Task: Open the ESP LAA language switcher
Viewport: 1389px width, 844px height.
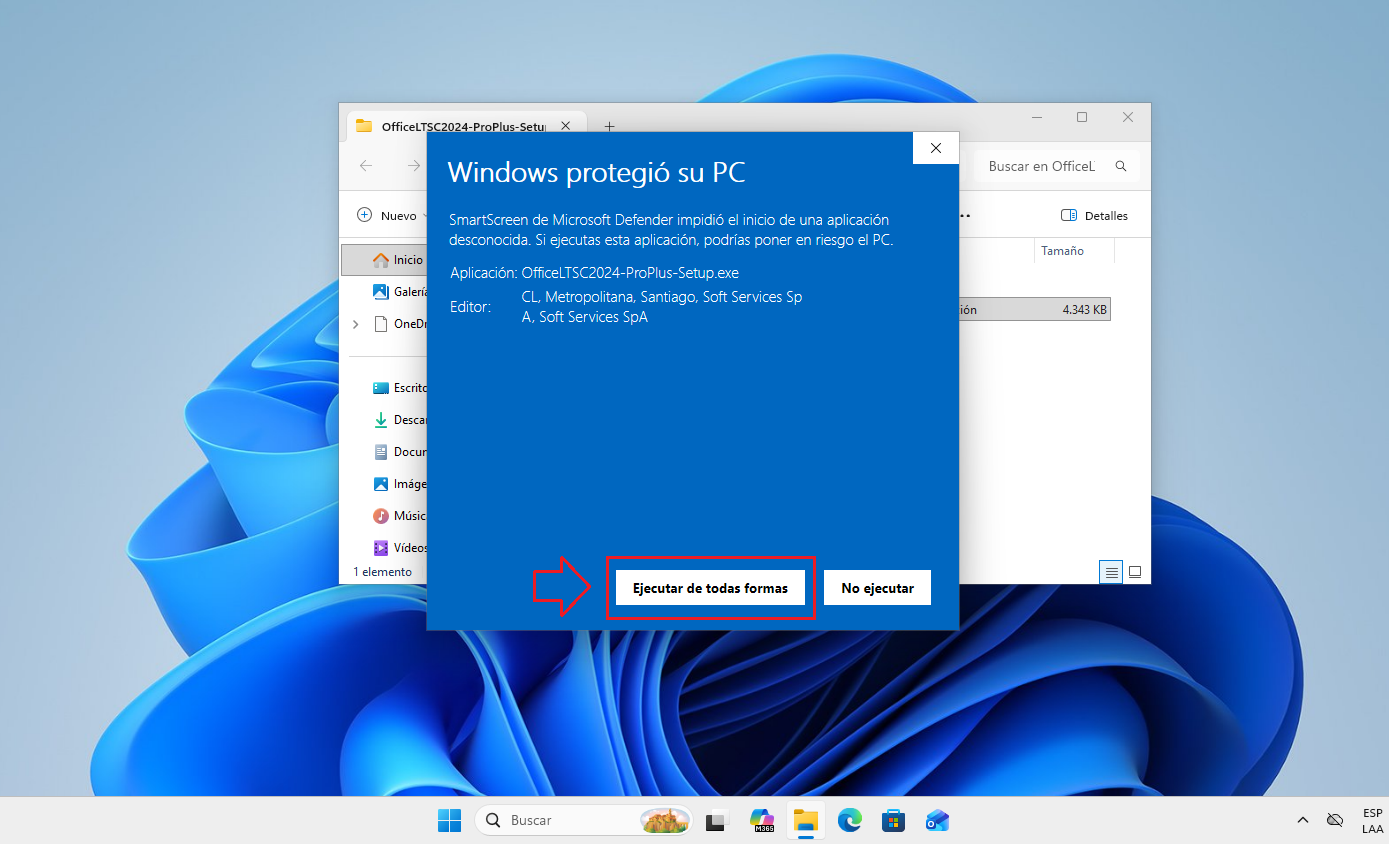Action: pos(1372,820)
